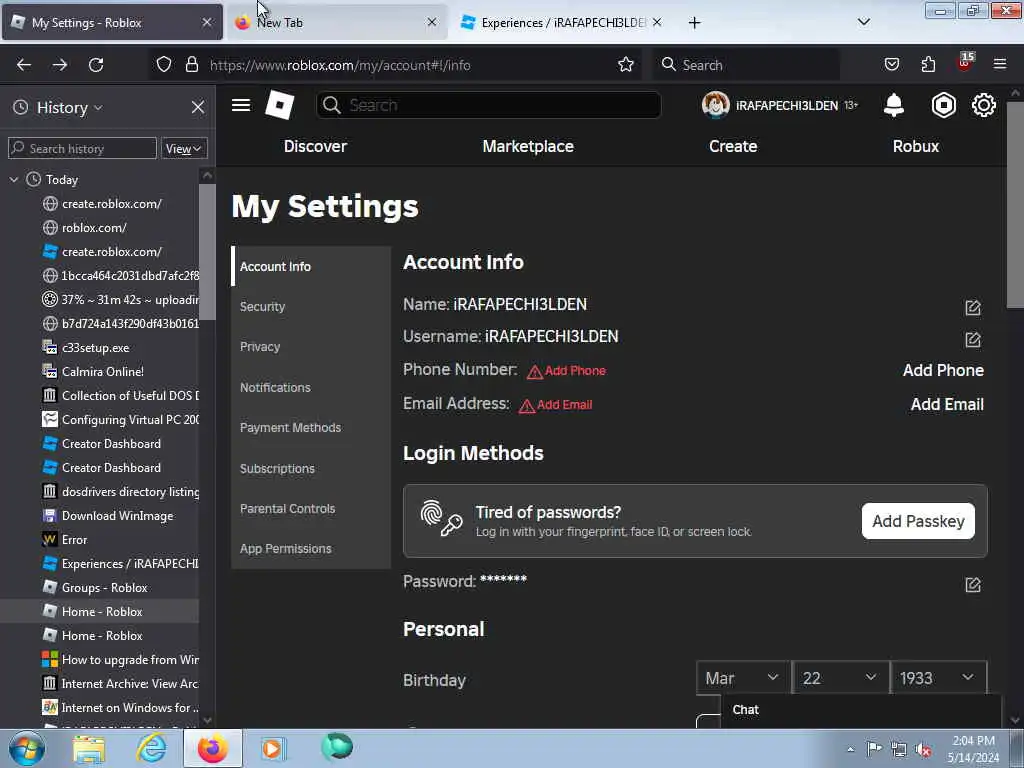Viewport: 1024px width, 768px height.
Task: Edit the Password pencil icon
Action: click(972, 584)
